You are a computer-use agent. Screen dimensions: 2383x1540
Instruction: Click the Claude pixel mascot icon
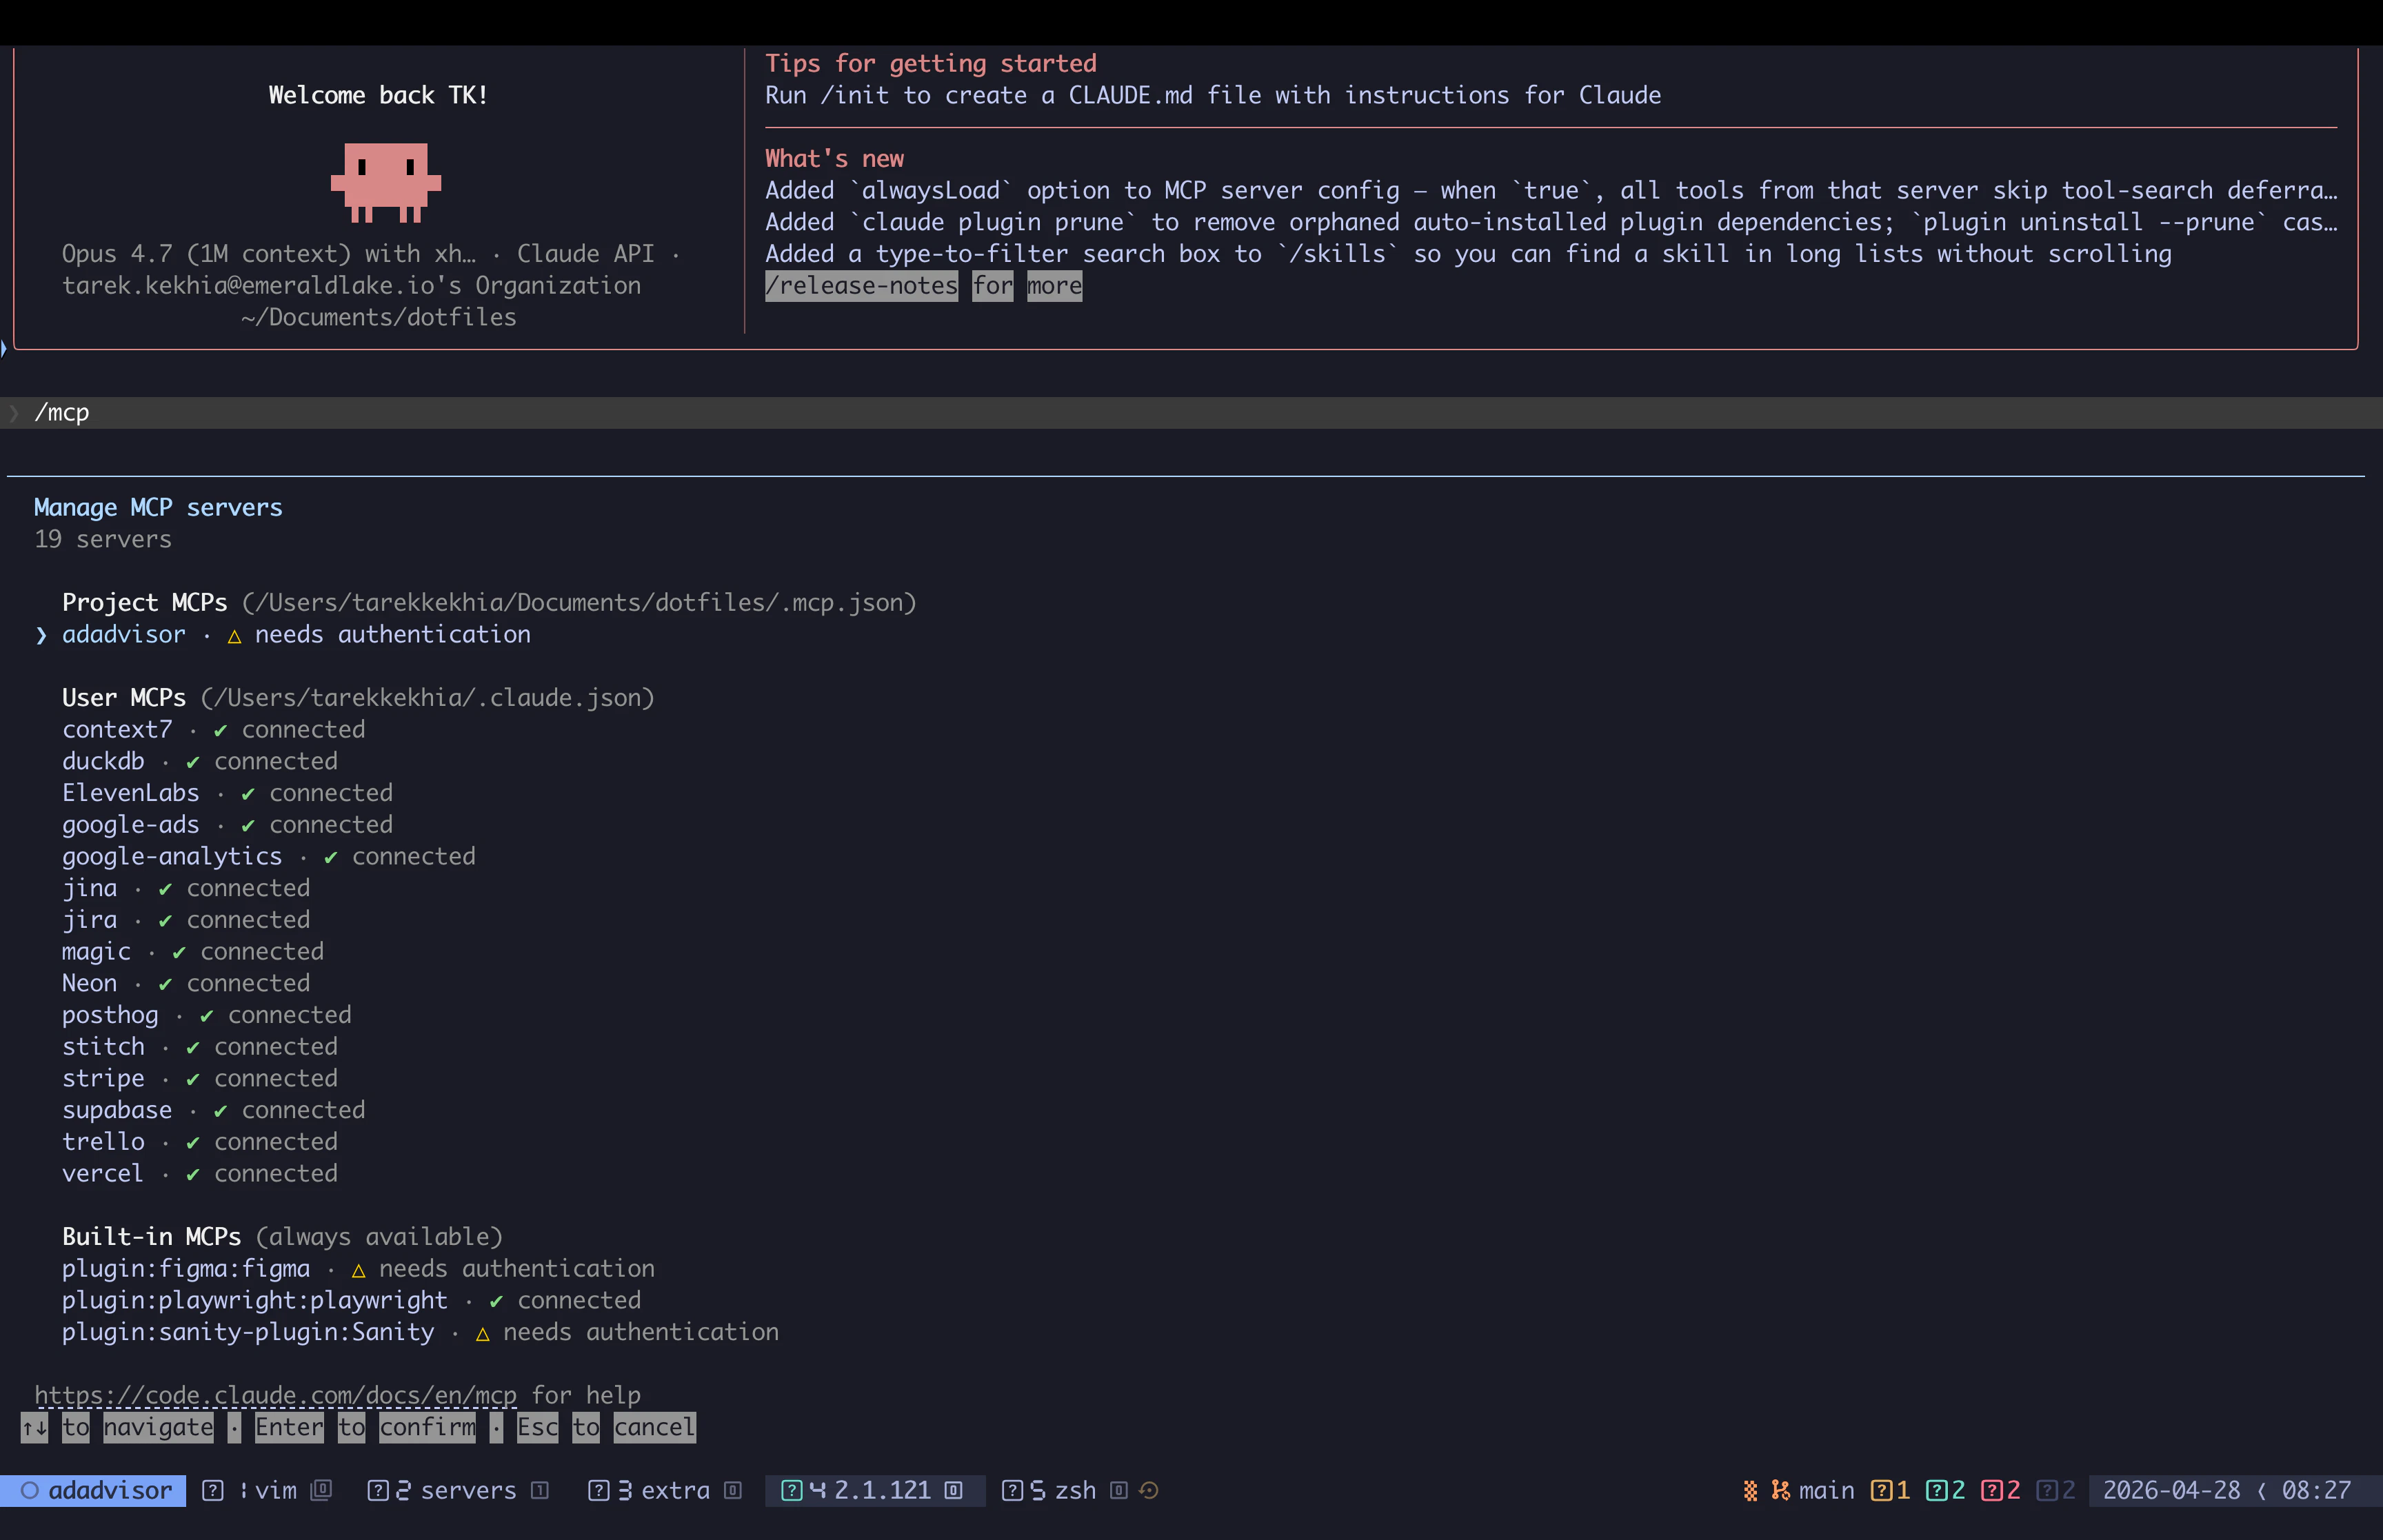click(386, 182)
